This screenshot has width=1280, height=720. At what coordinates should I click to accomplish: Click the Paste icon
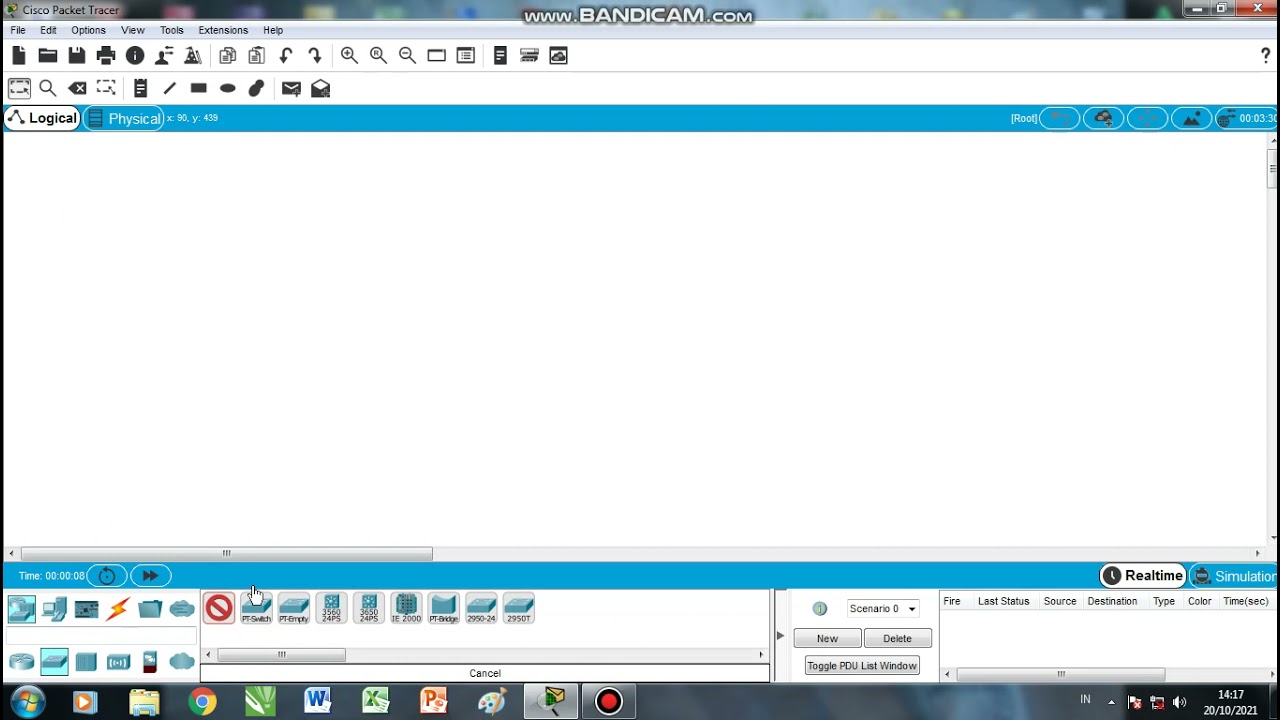click(257, 56)
